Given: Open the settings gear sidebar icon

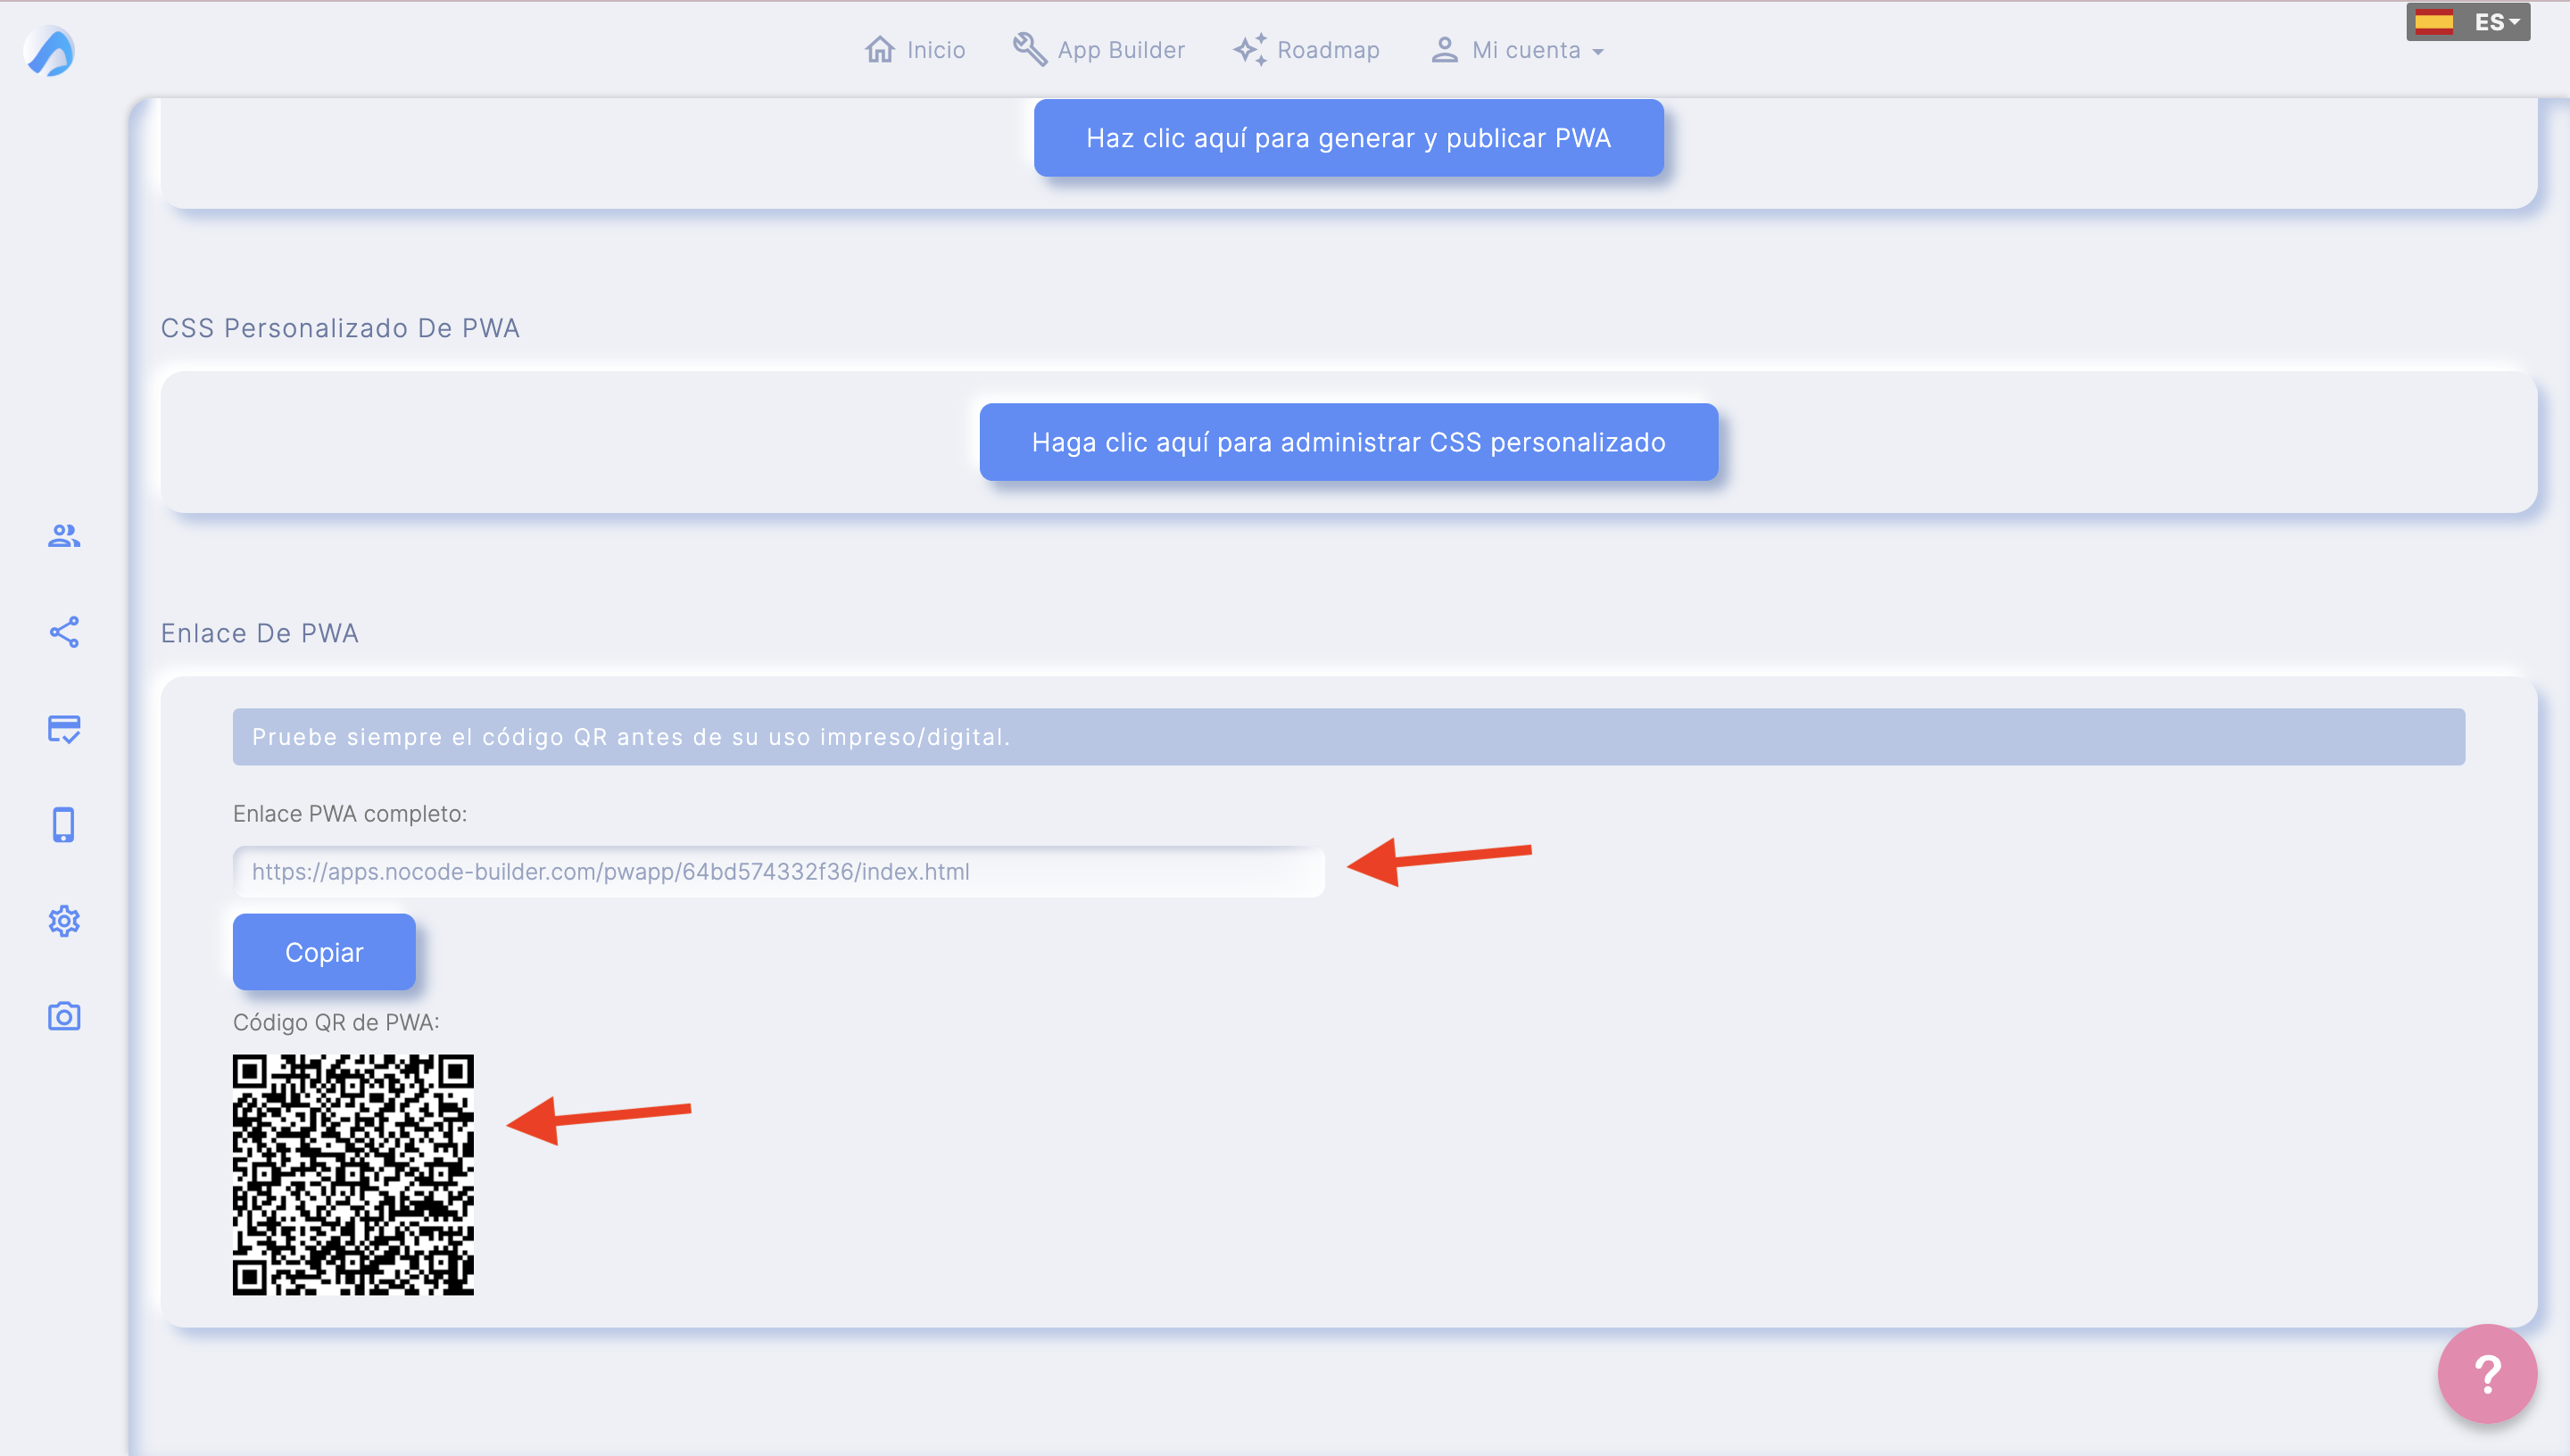Looking at the screenshot, I should pos(64,921).
